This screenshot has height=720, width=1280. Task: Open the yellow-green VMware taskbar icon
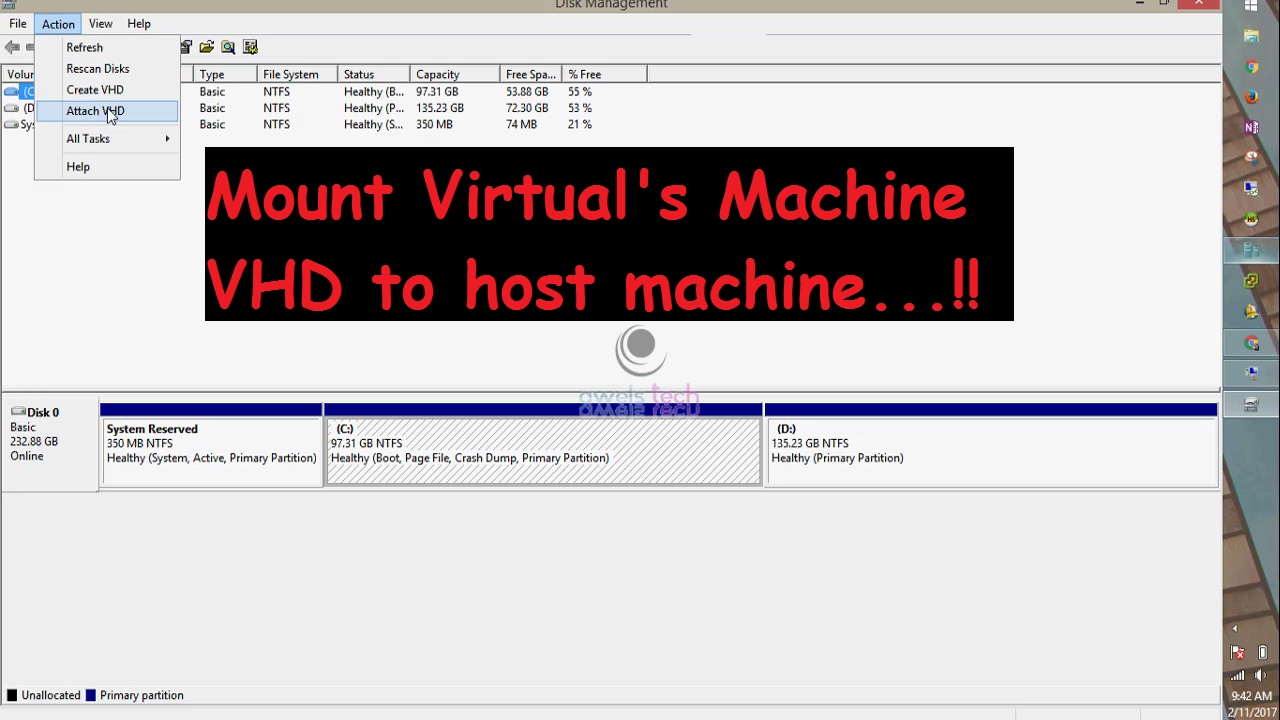(x=1251, y=281)
